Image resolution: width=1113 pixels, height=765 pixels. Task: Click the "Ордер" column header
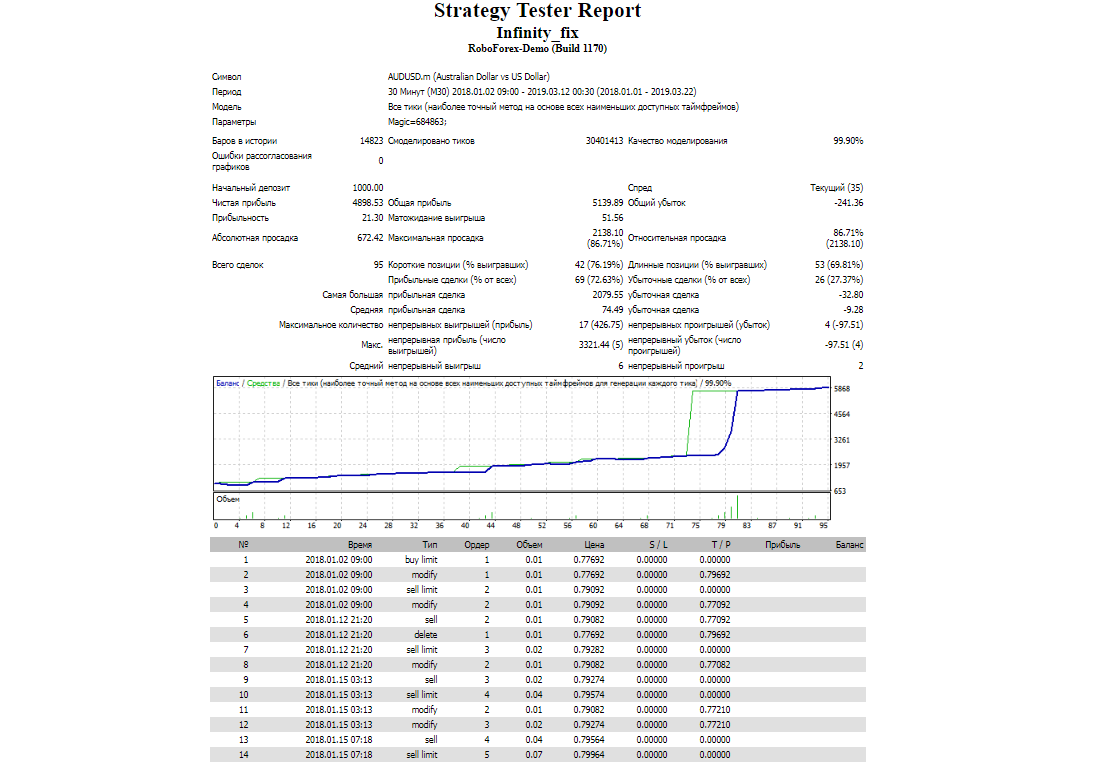(476, 545)
